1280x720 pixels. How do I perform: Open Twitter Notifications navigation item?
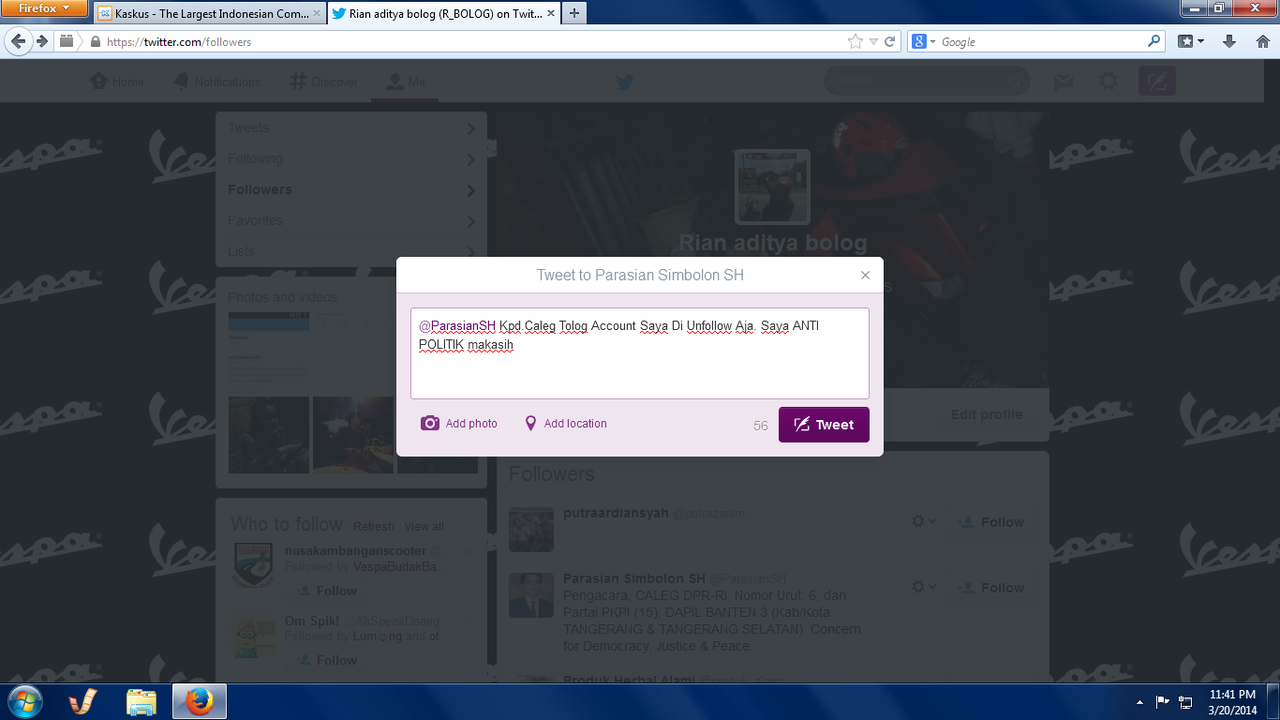point(217,82)
